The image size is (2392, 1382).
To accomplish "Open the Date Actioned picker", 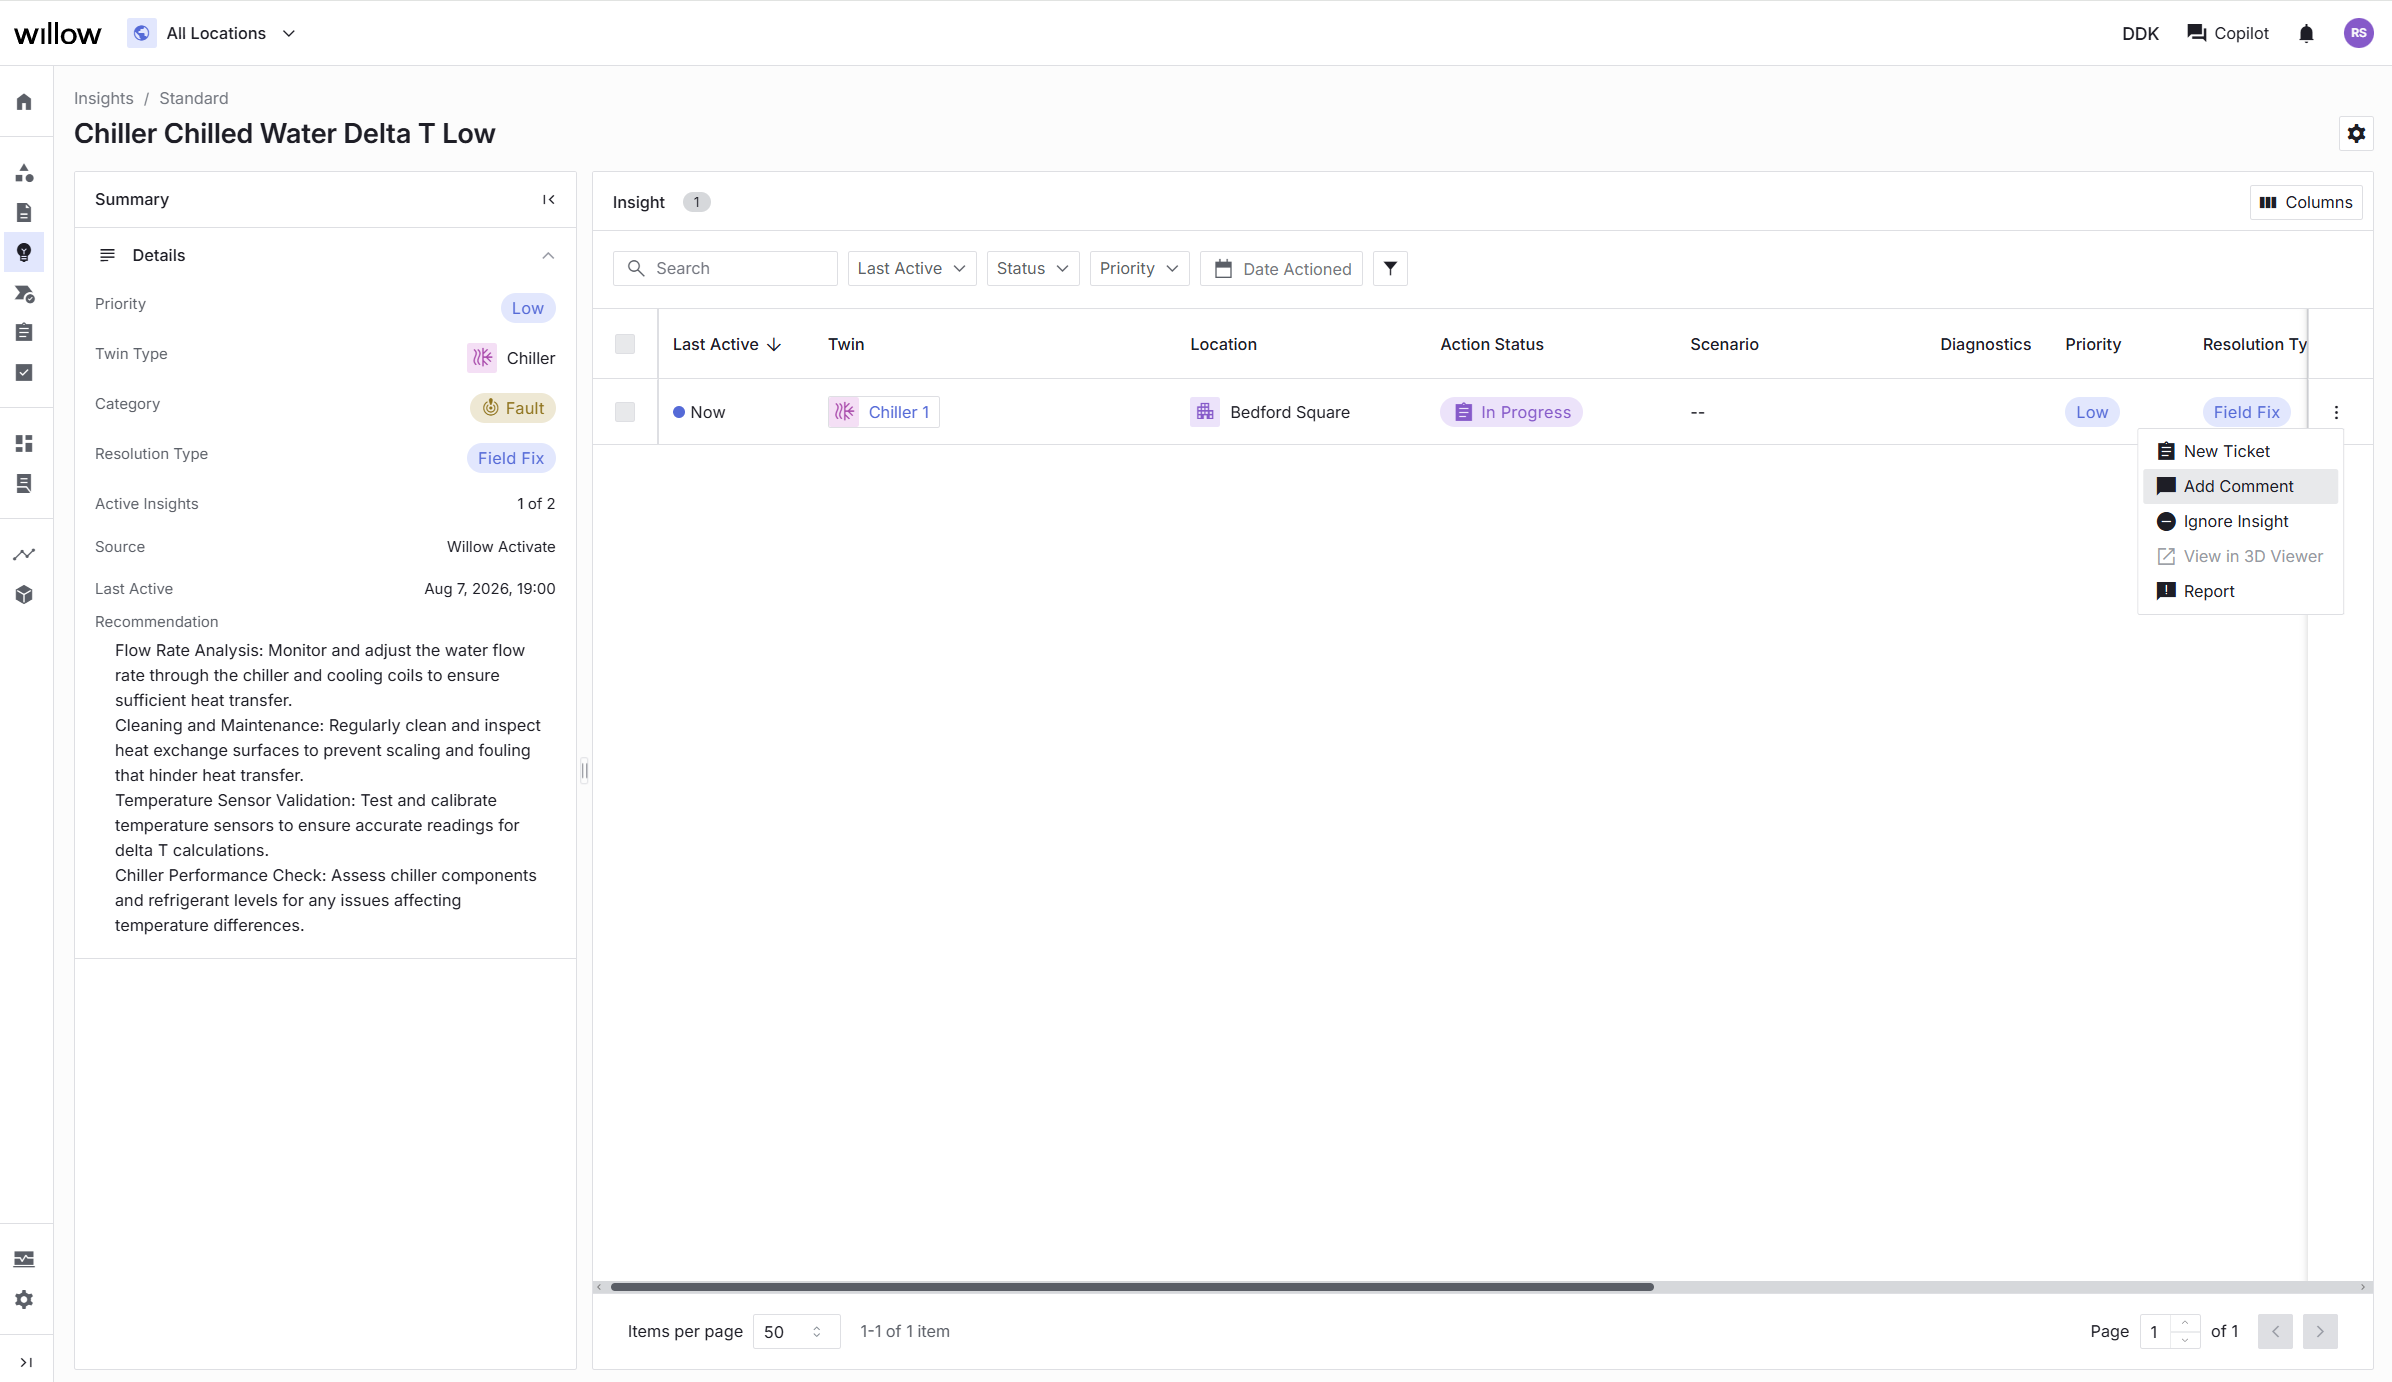I will tap(1281, 268).
